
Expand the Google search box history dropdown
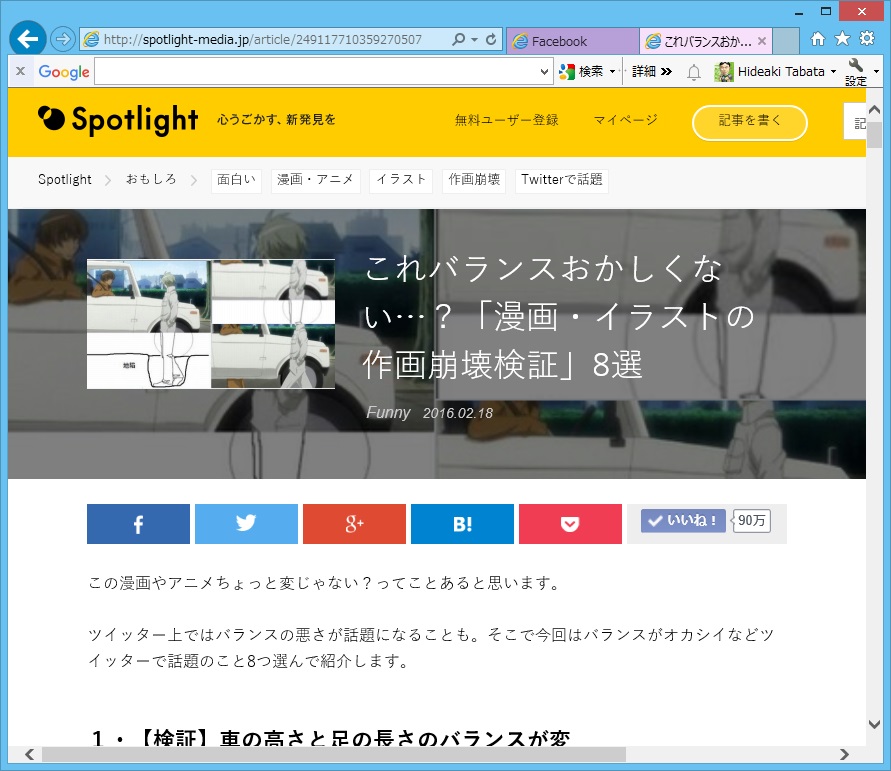544,72
